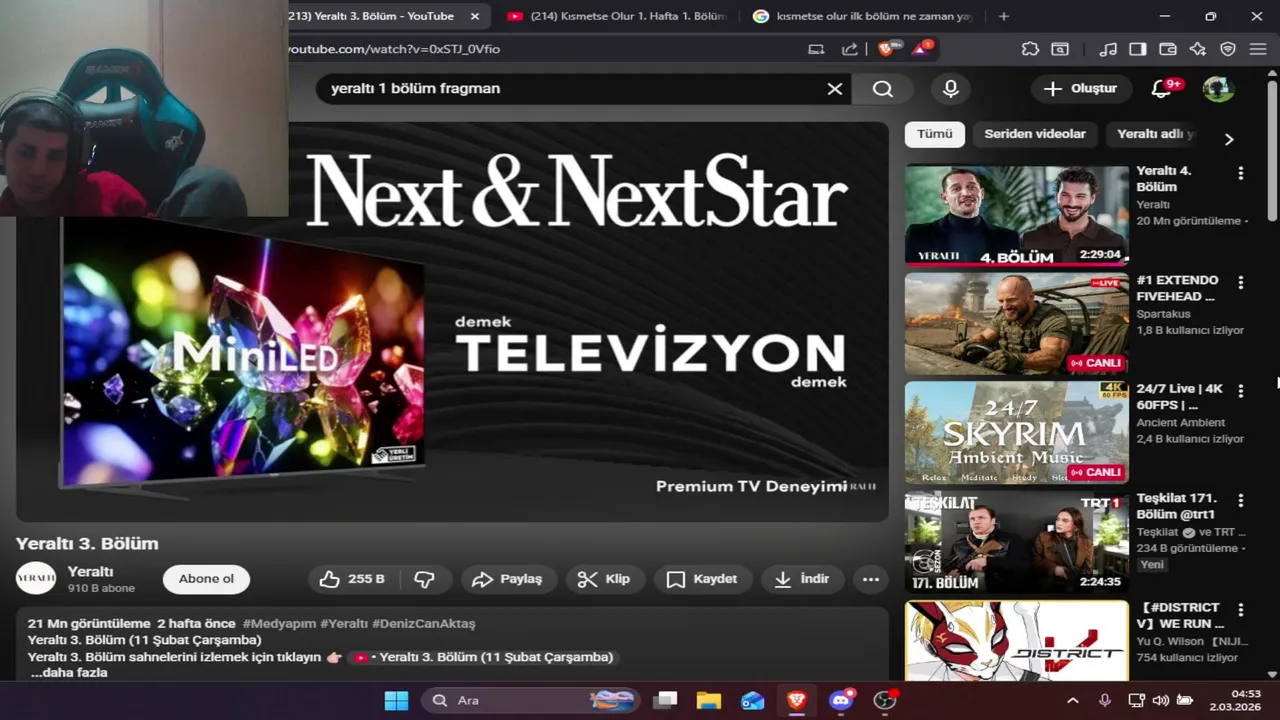
Task: Open #Medyapım hashtag link
Action: click(279, 623)
